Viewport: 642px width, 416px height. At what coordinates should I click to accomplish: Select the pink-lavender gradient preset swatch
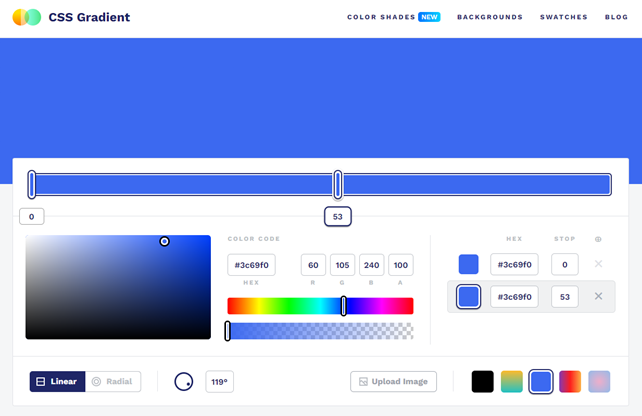point(599,381)
